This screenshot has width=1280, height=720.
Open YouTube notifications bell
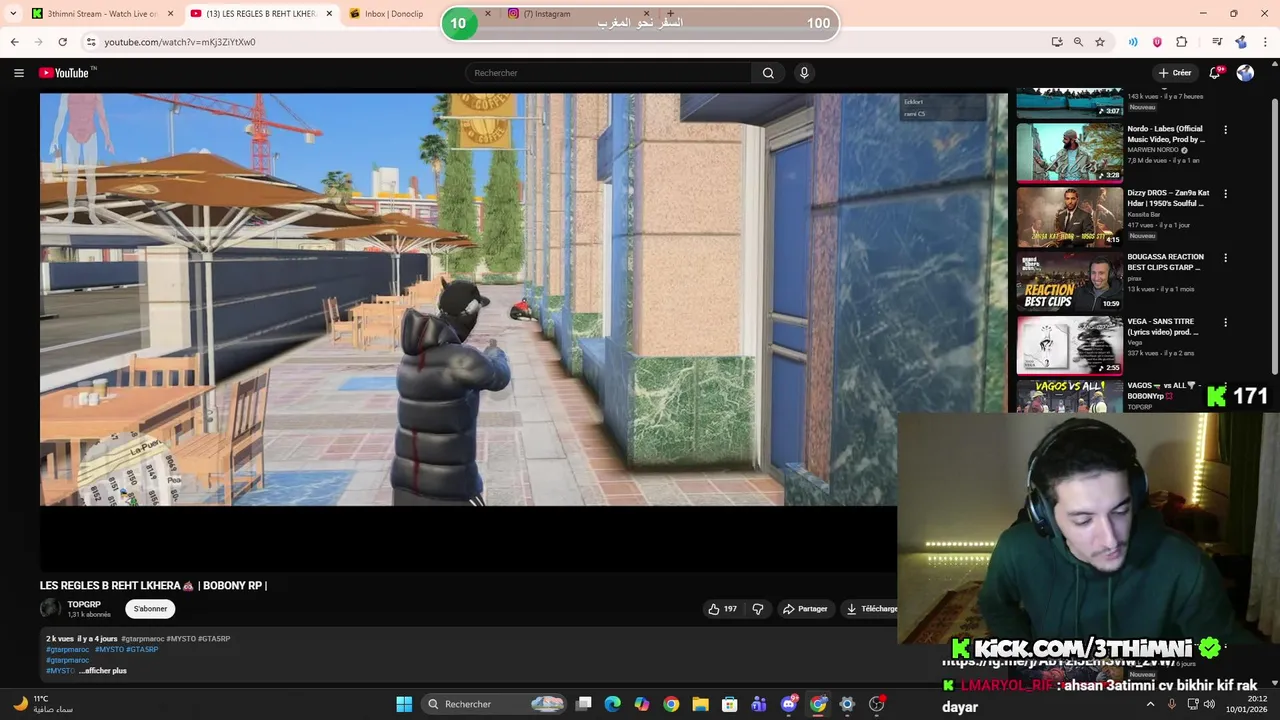tap(1215, 73)
